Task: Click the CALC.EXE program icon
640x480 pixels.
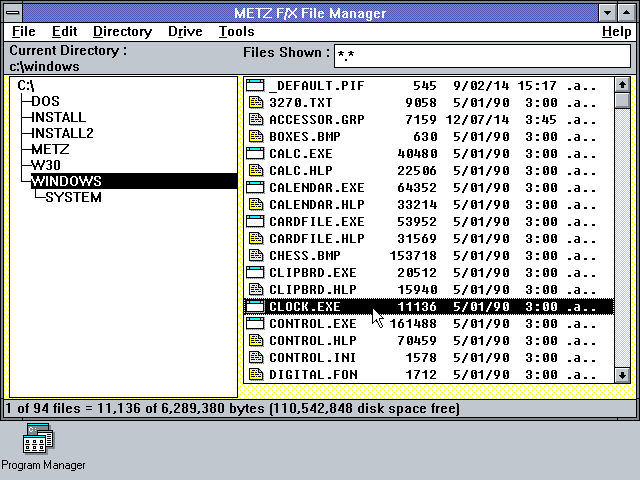Action: pyautogui.click(x=256, y=153)
